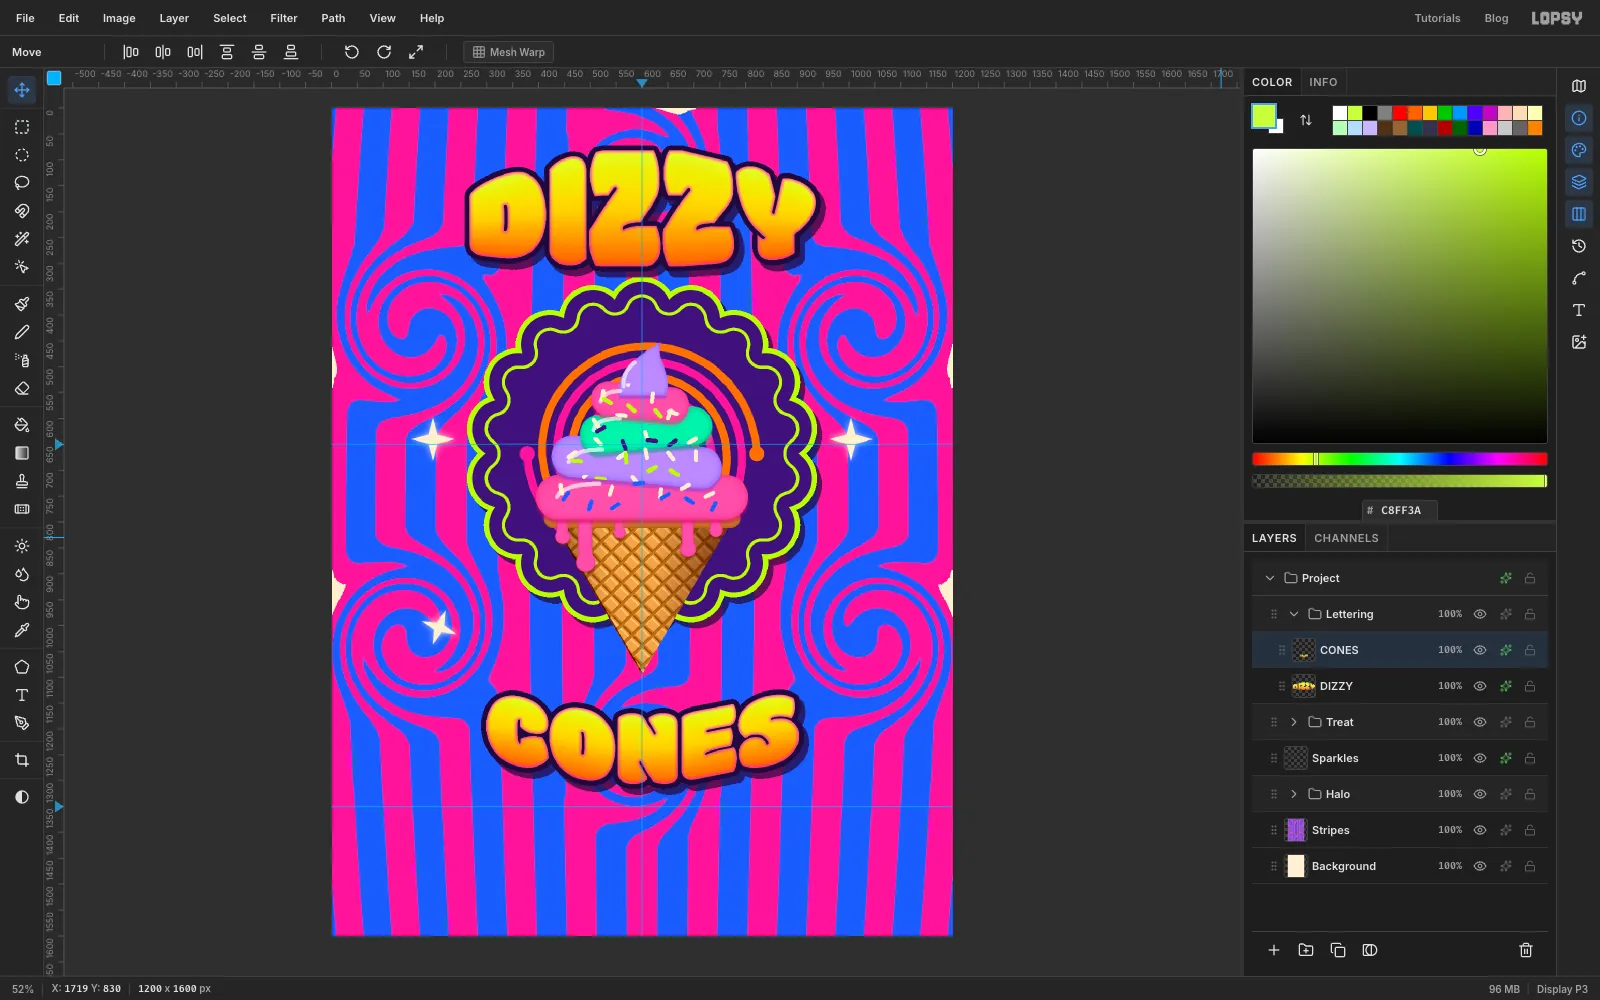Select the Pencil tool
This screenshot has height=1000, width=1600.
[22, 332]
